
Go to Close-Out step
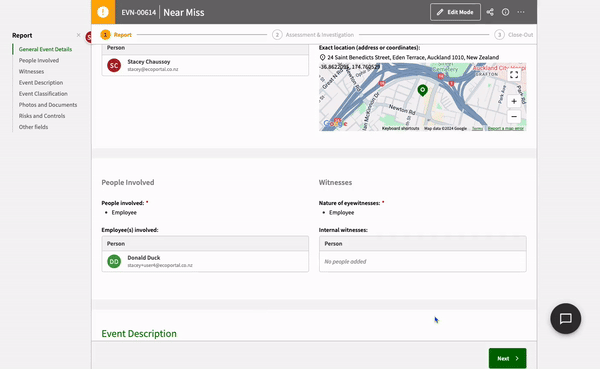point(514,35)
